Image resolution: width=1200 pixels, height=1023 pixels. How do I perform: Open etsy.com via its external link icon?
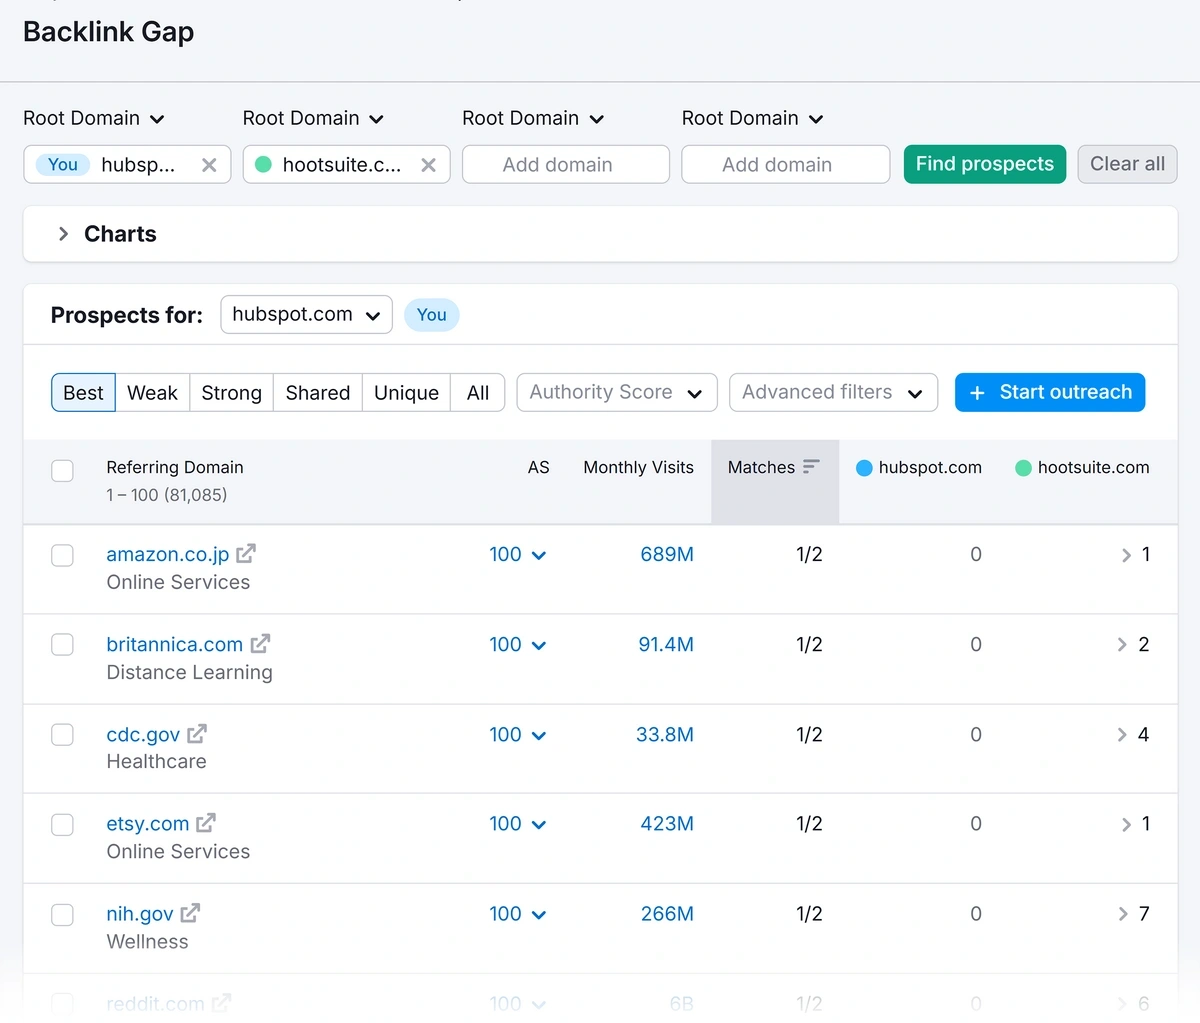(205, 822)
